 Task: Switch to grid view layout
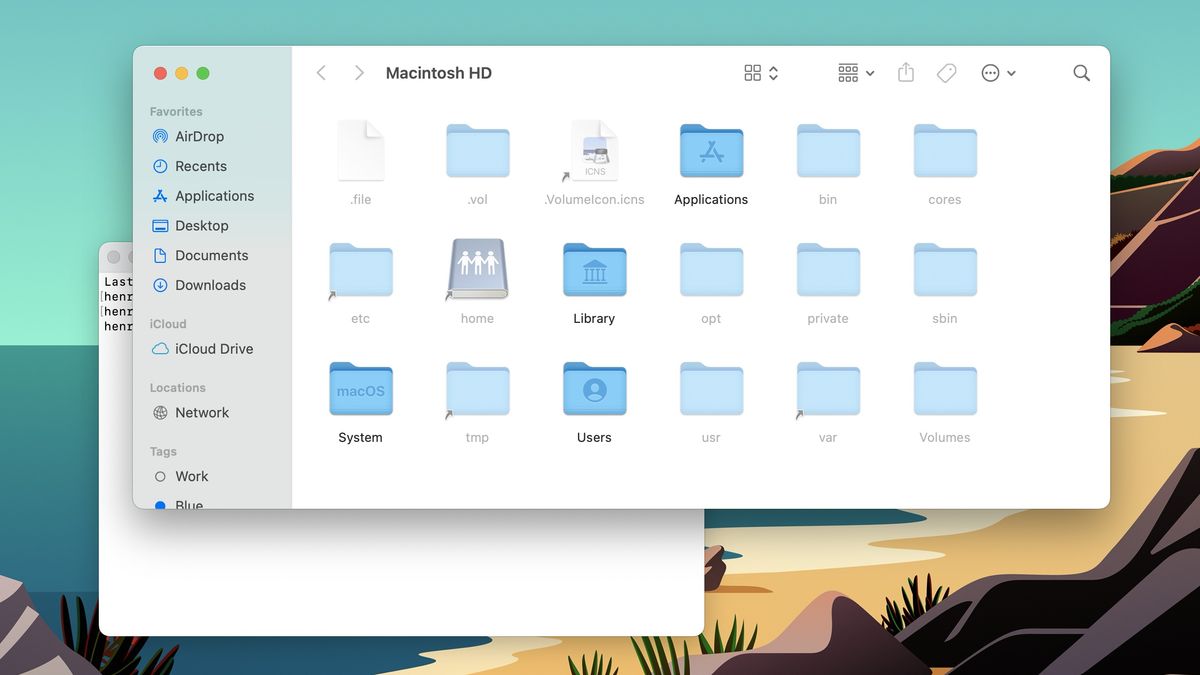pos(752,72)
